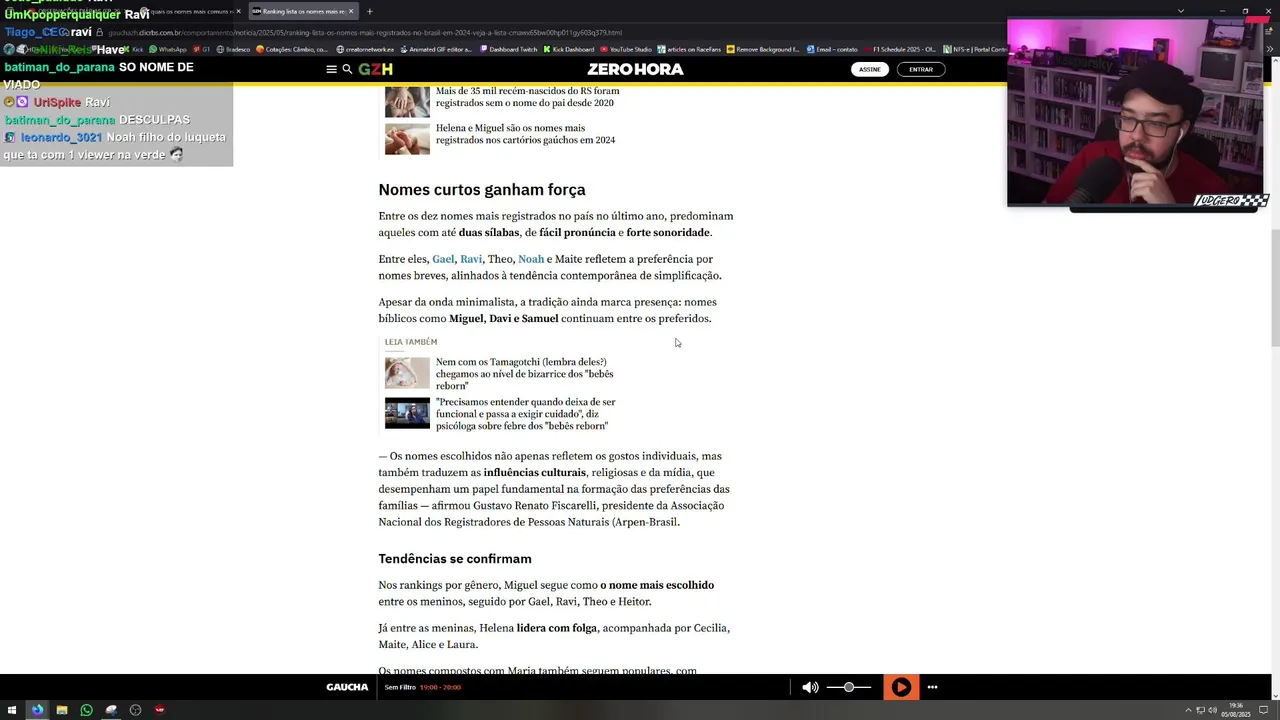Screen dimensions: 1280x720
Task: Open the creatornetwork.ea bookmark
Action: [x=365, y=49]
